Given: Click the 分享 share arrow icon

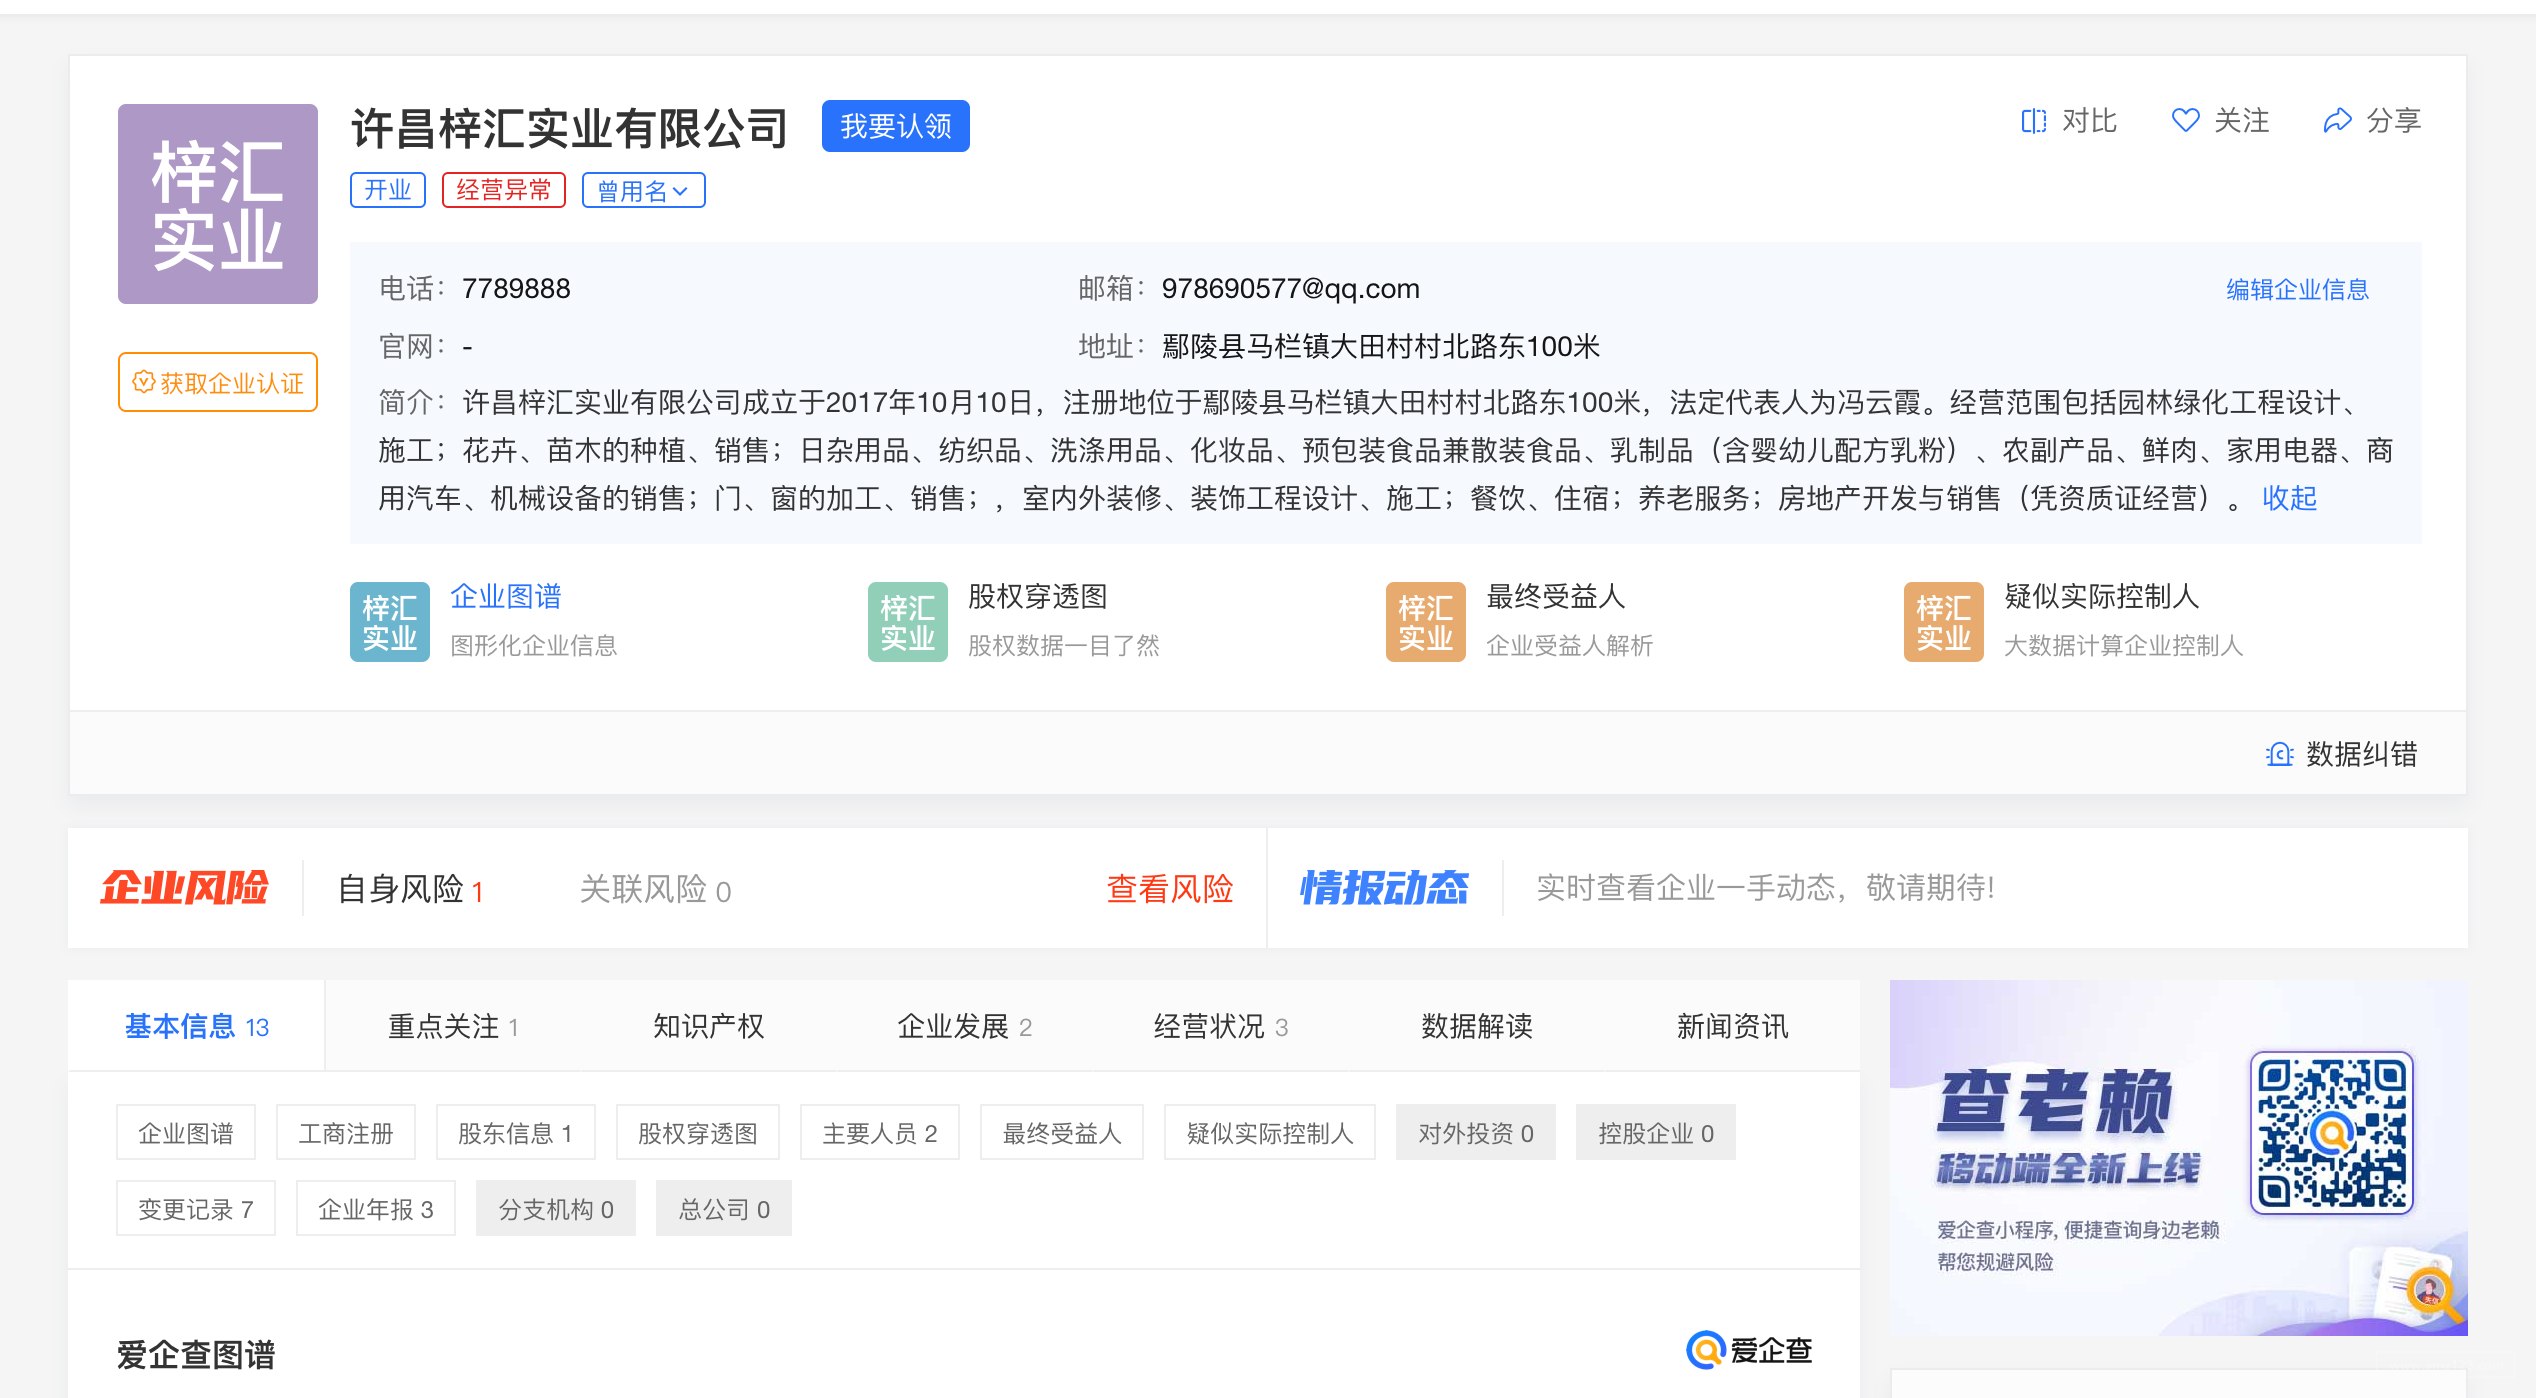Looking at the screenshot, I should pyautogui.click(x=2337, y=122).
